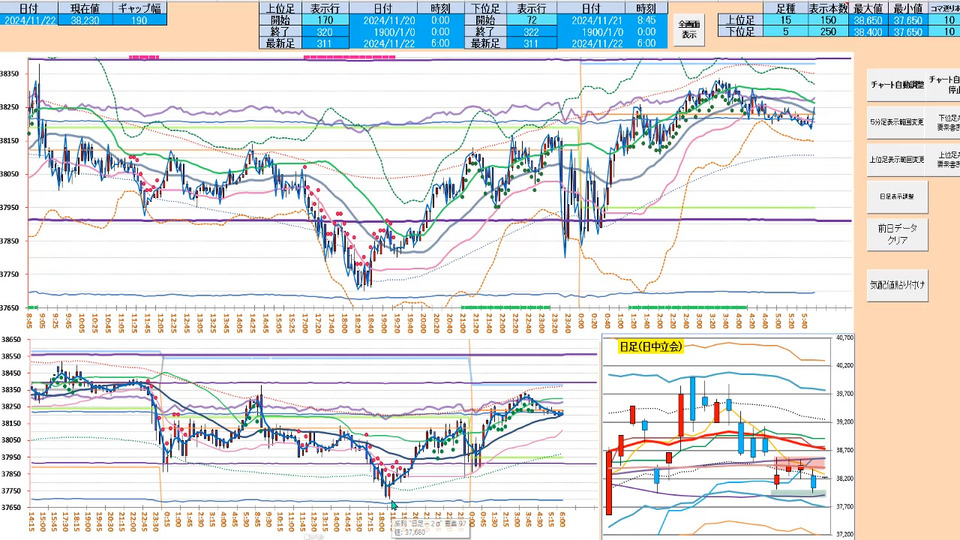The height and width of the screenshot is (540, 960).
Task: Click the 38350 label on upper chart axis
Action: [x=10, y=73]
